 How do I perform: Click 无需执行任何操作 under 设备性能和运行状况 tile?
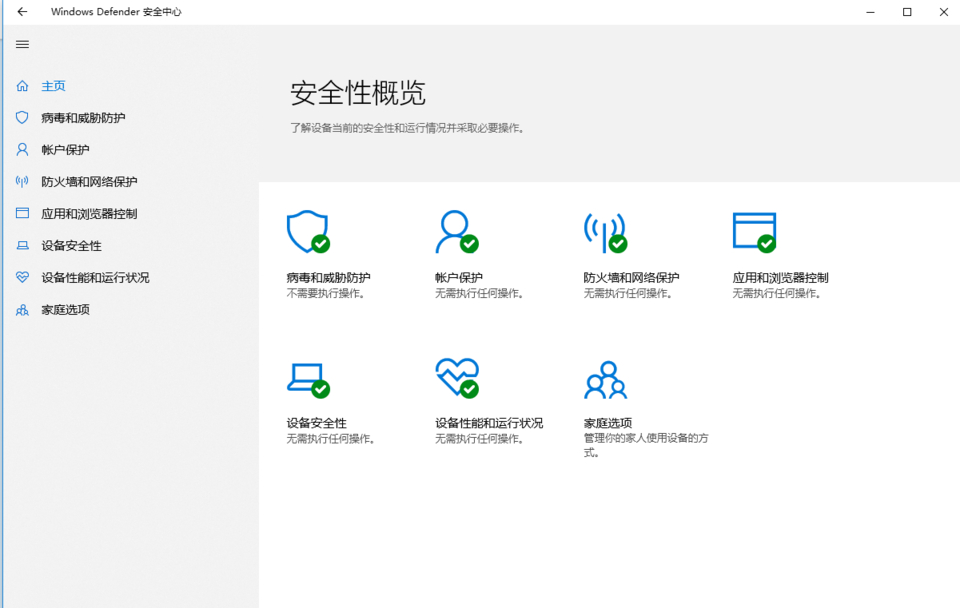coord(480,439)
